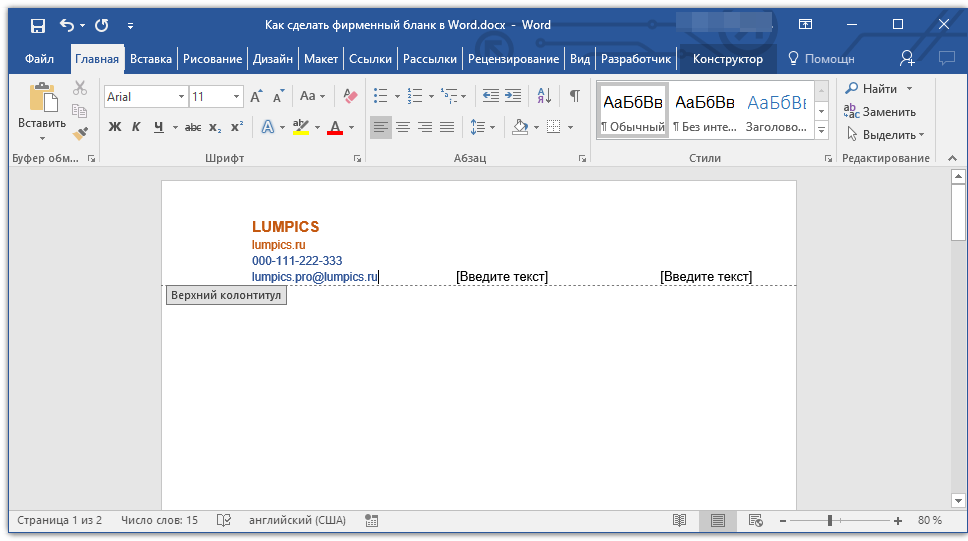Click the Increase Indent icon

click(513, 96)
